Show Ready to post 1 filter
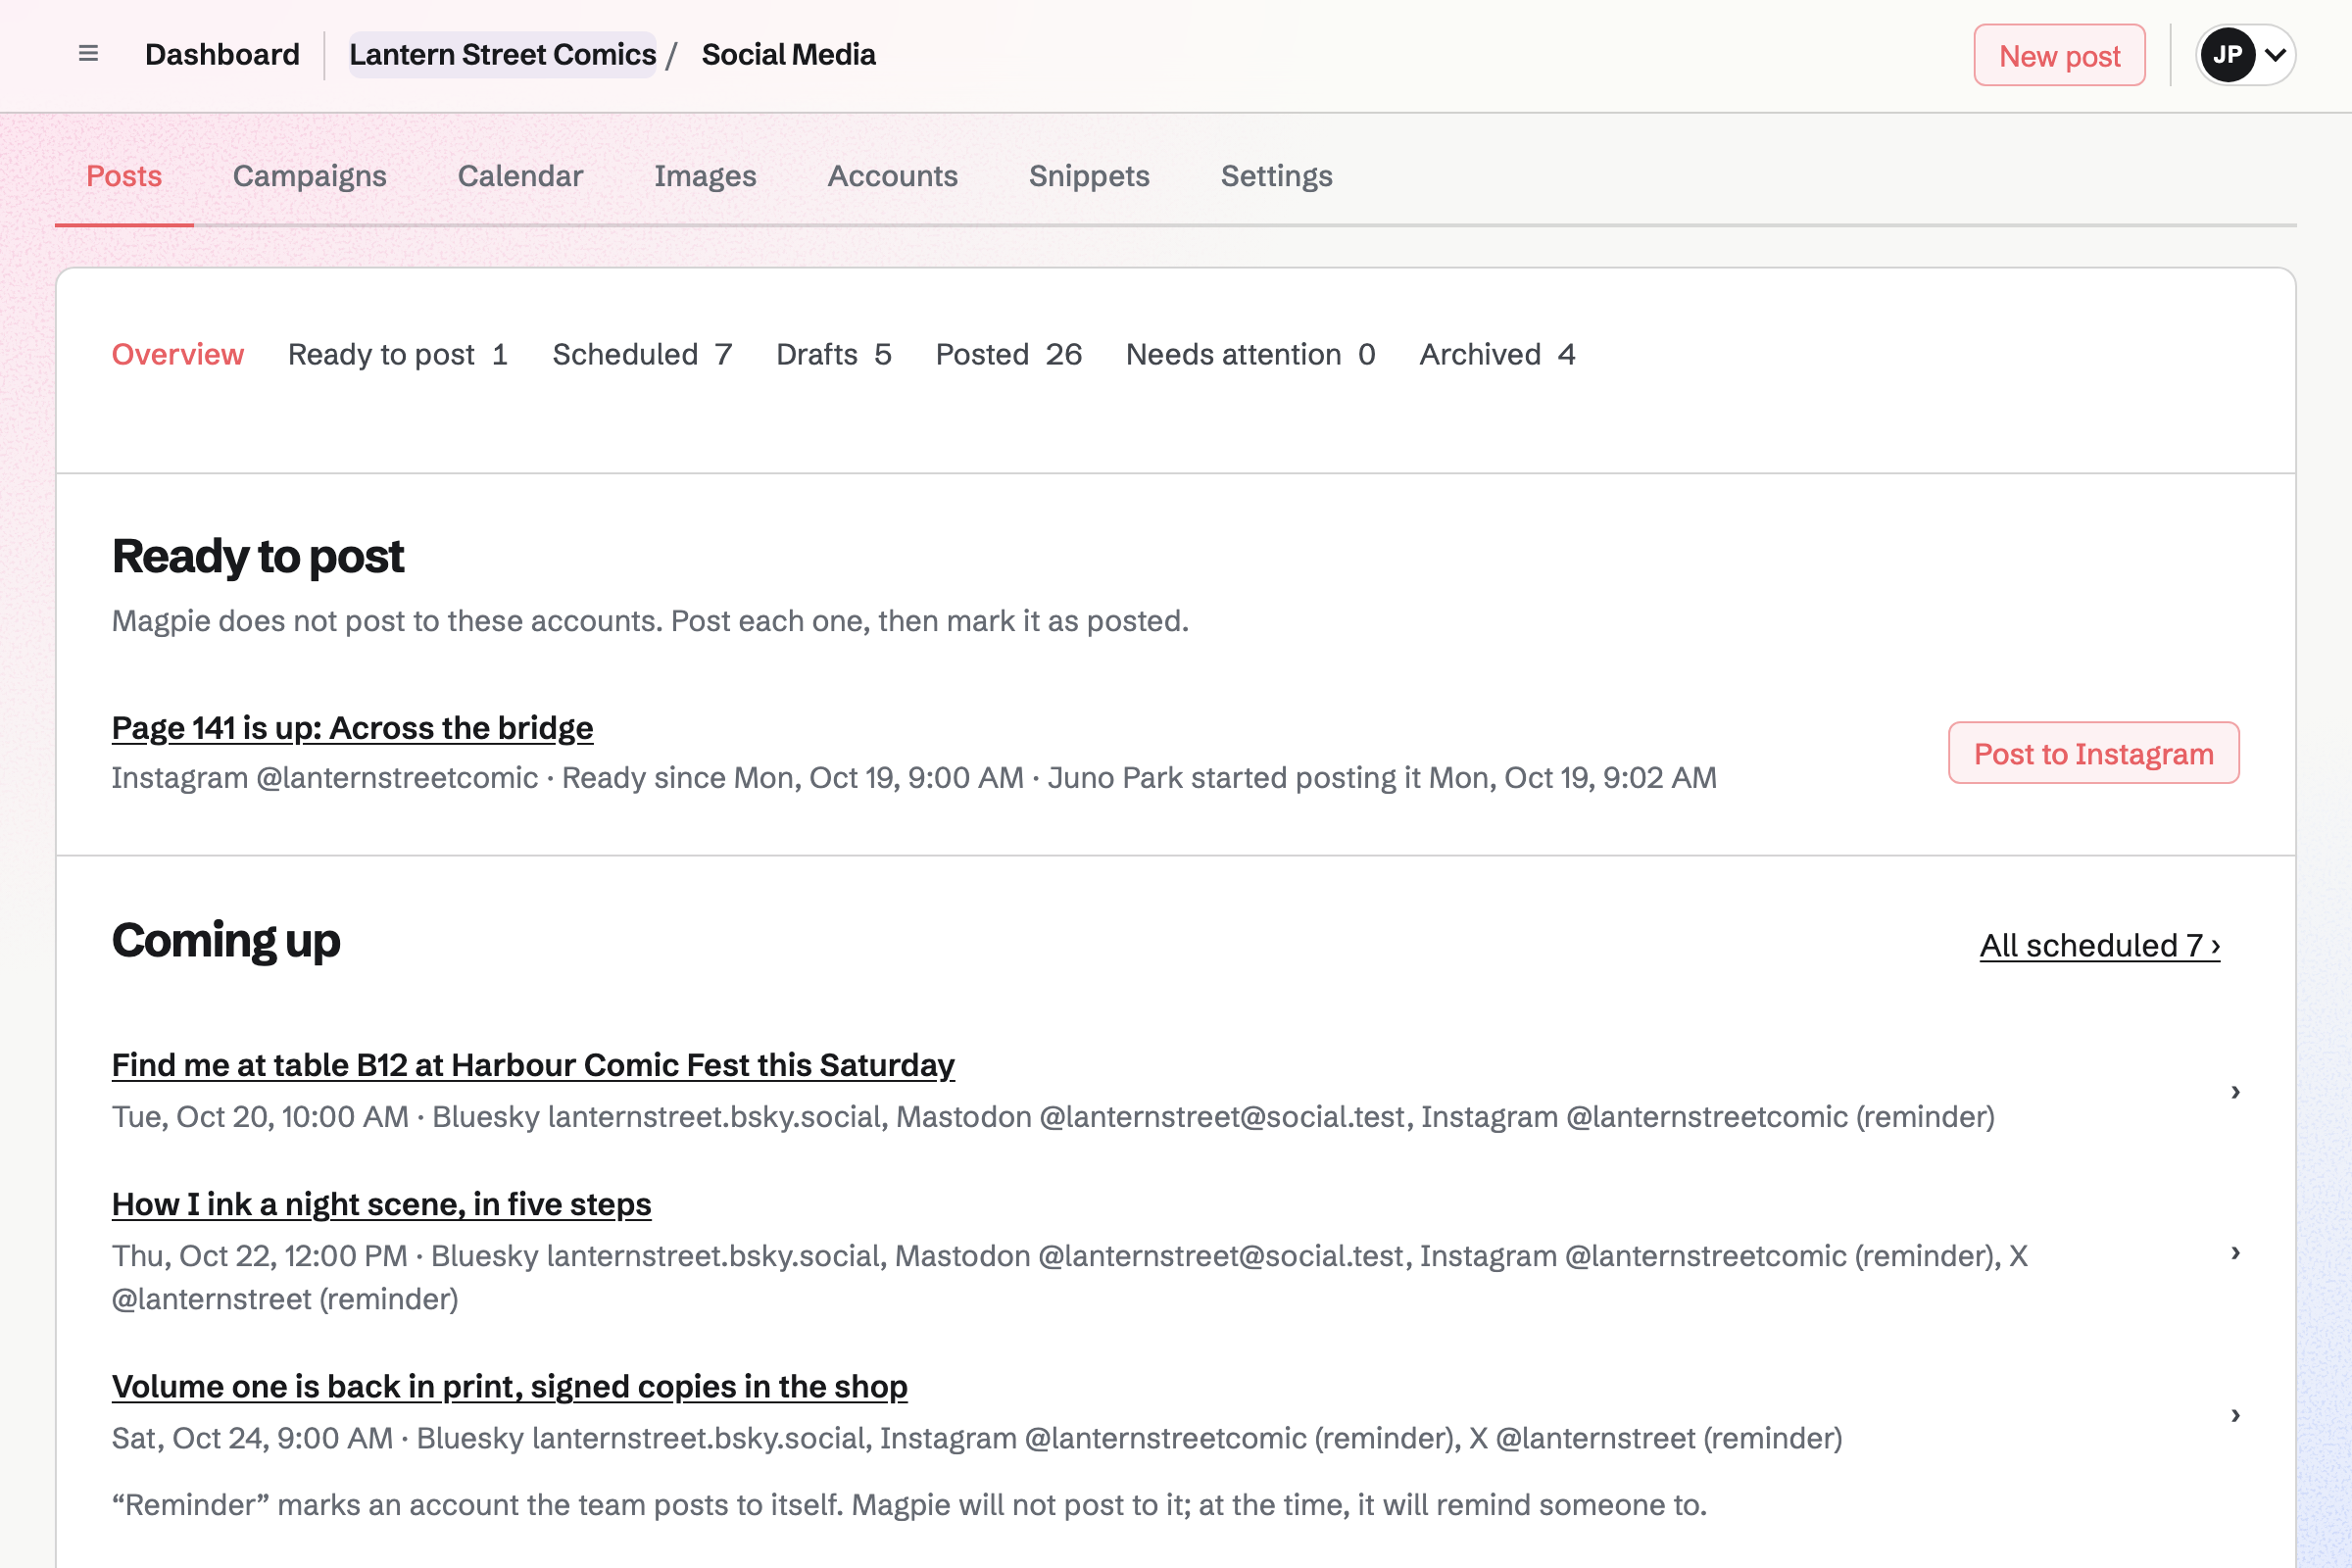 [398, 354]
